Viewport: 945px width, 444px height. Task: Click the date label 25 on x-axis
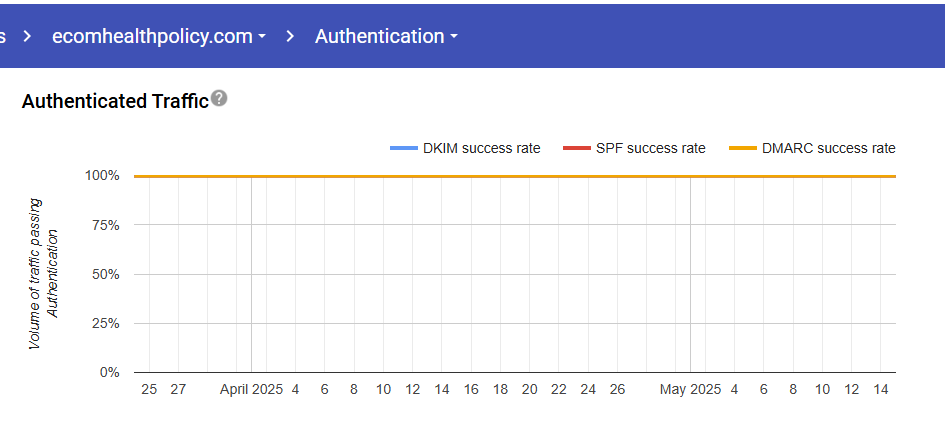(149, 389)
